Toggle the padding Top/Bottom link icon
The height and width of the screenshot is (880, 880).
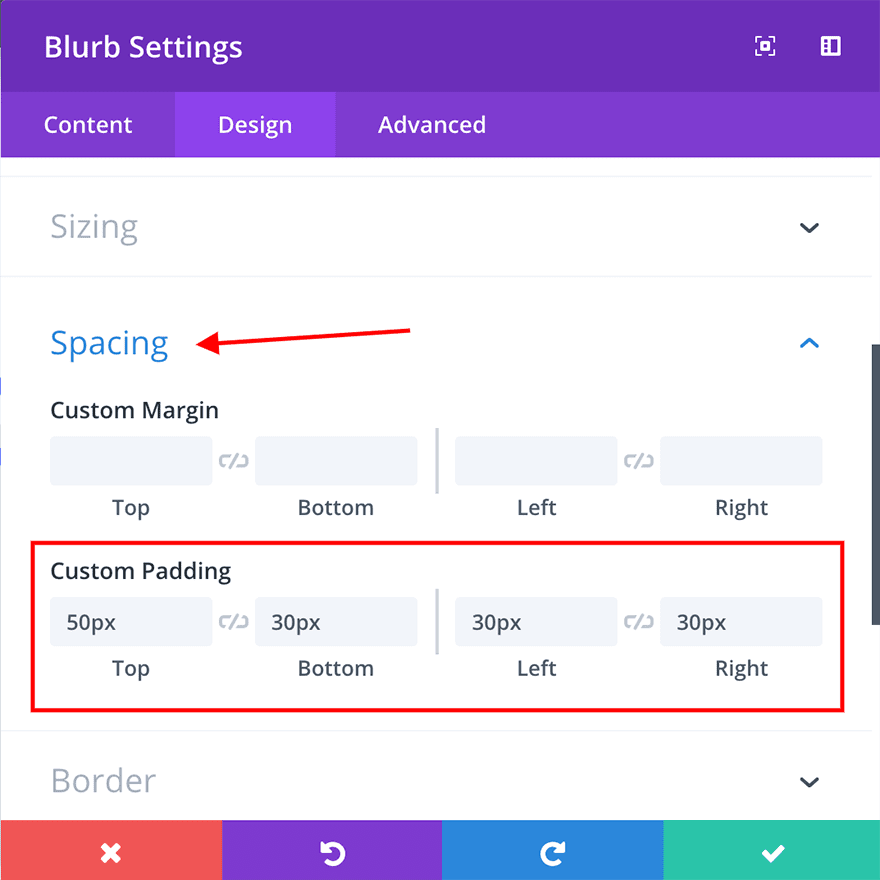pos(234,622)
